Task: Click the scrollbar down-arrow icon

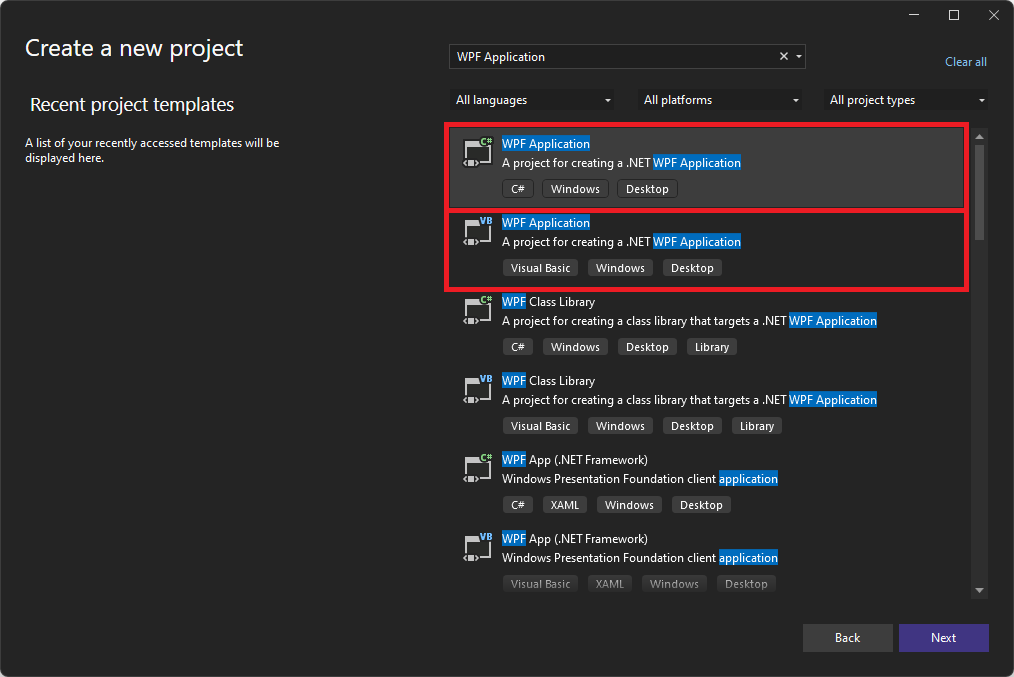Action: coord(979,589)
